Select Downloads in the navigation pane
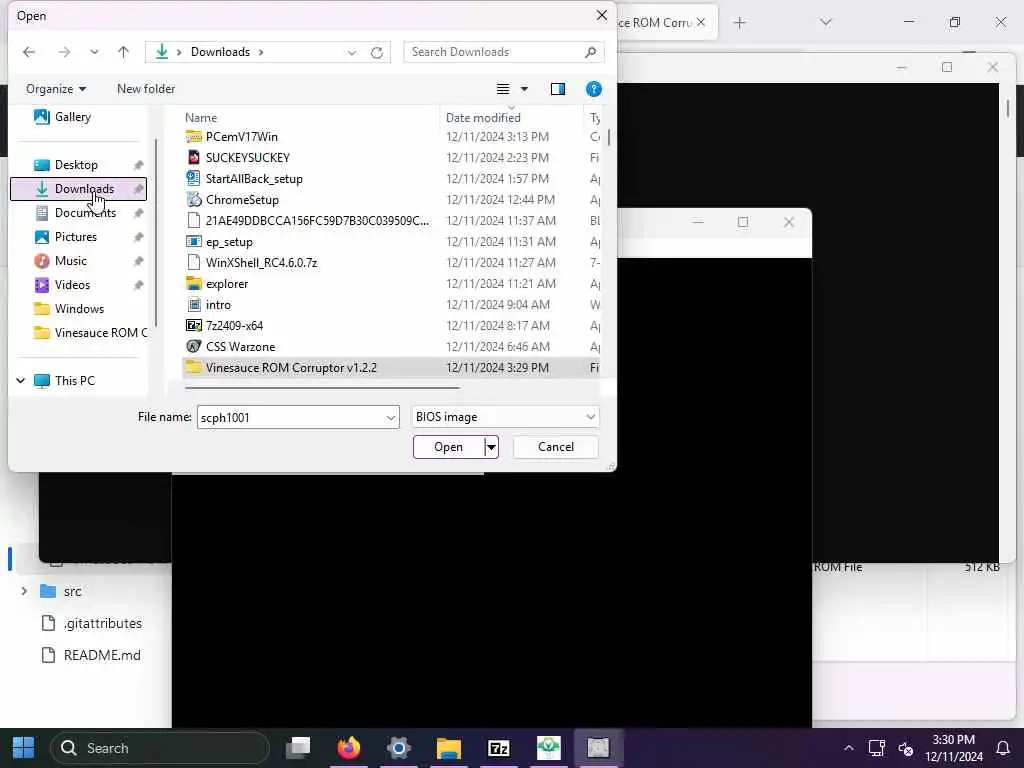The width and height of the screenshot is (1024, 768). pyautogui.click(x=78, y=189)
